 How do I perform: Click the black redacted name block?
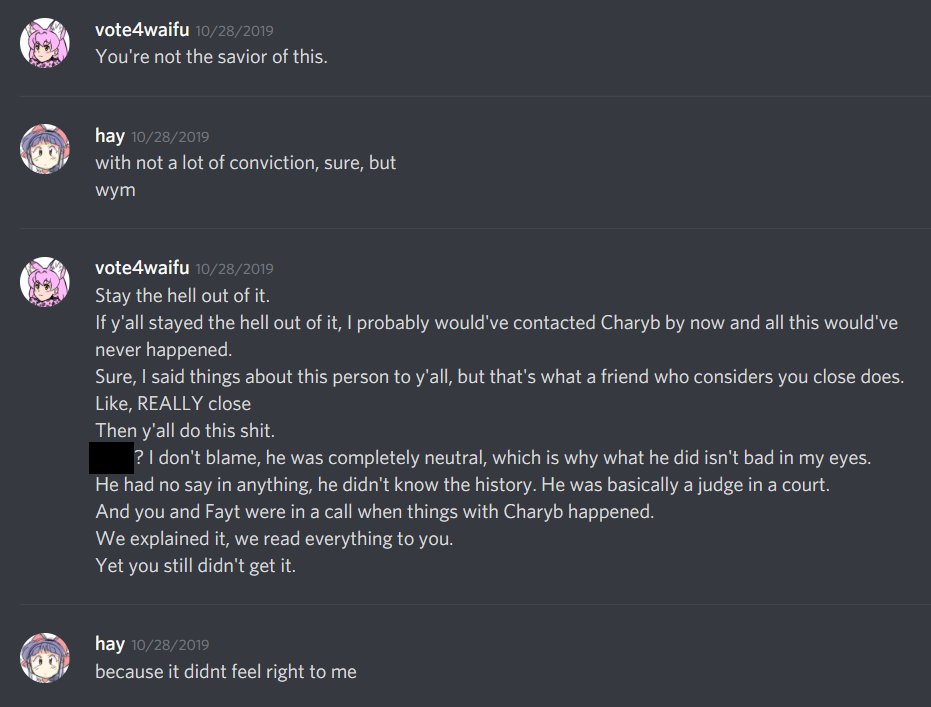111,458
